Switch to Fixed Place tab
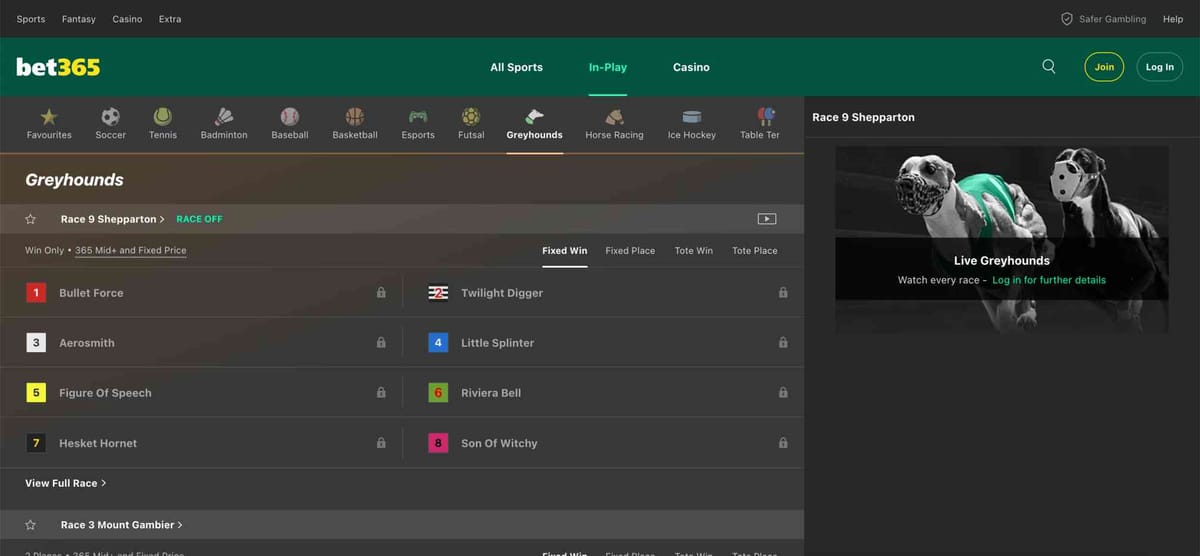 tap(630, 251)
